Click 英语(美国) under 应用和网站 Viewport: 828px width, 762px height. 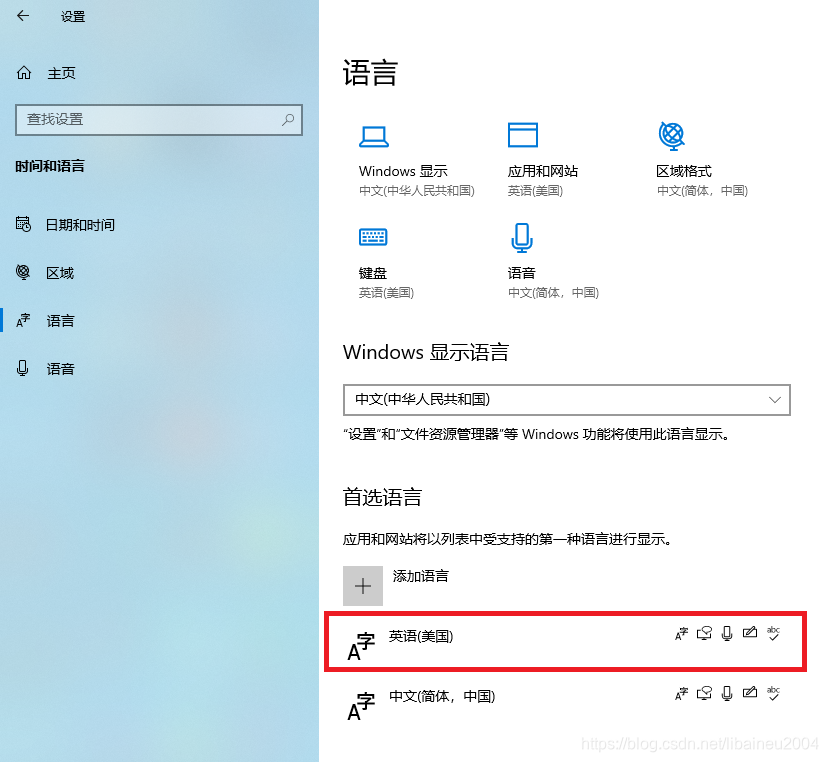[535, 191]
